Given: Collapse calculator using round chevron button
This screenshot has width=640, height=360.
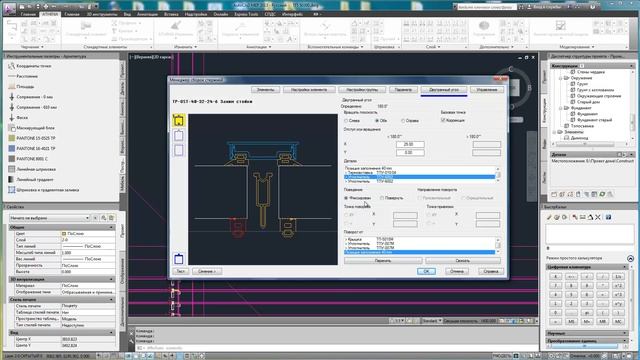Looking at the screenshot, I should pyautogui.click(x=630, y=259).
